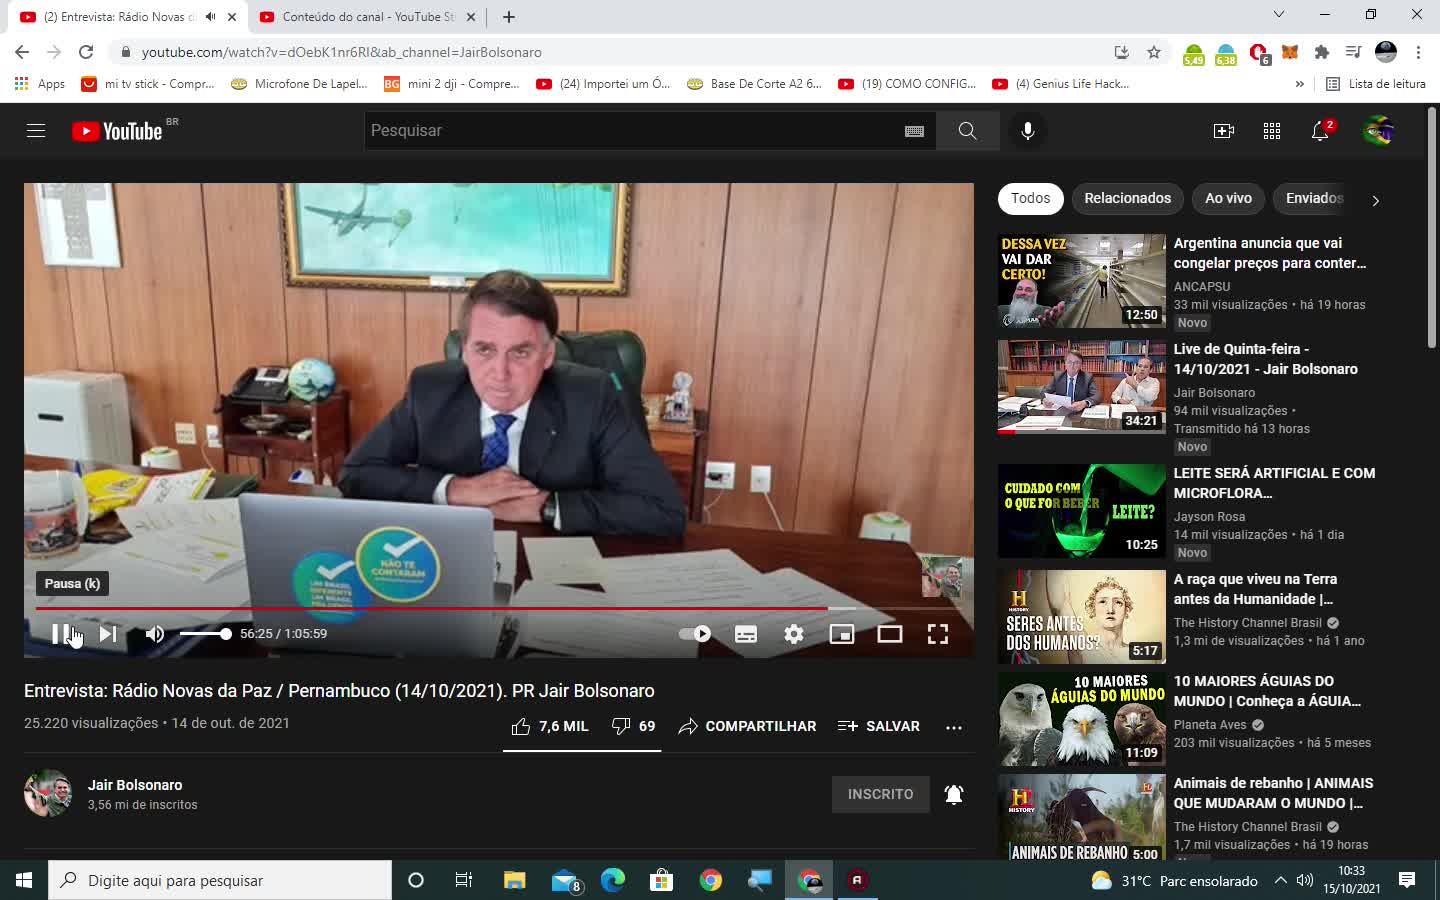Open the on-screen keyboard icon in search
The image size is (1440, 900).
[914, 130]
